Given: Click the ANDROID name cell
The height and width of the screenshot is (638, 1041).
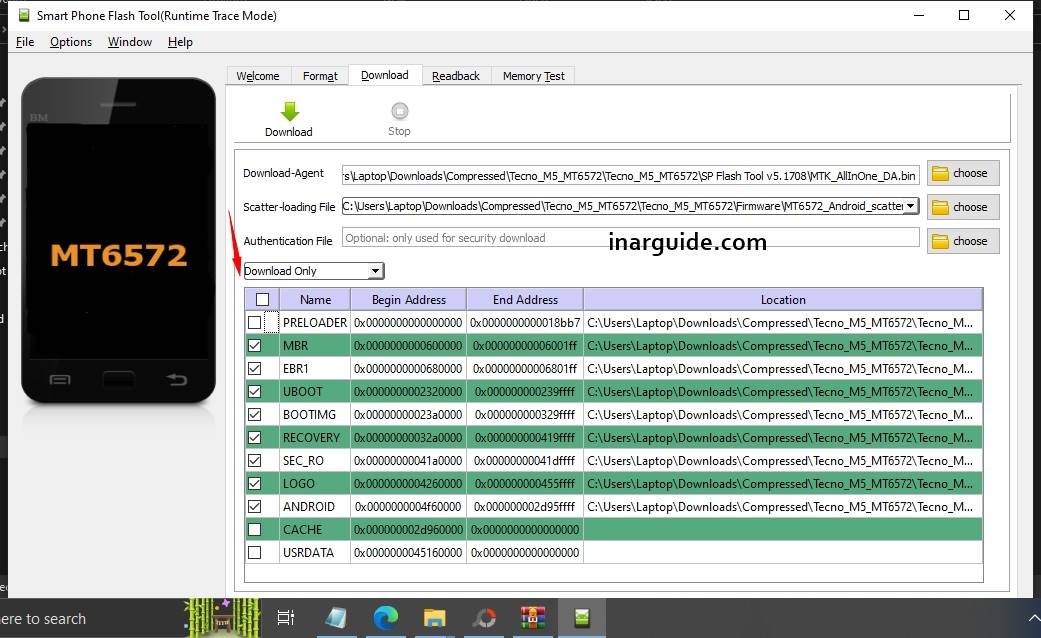Looking at the screenshot, I should [x=315, y=507].
